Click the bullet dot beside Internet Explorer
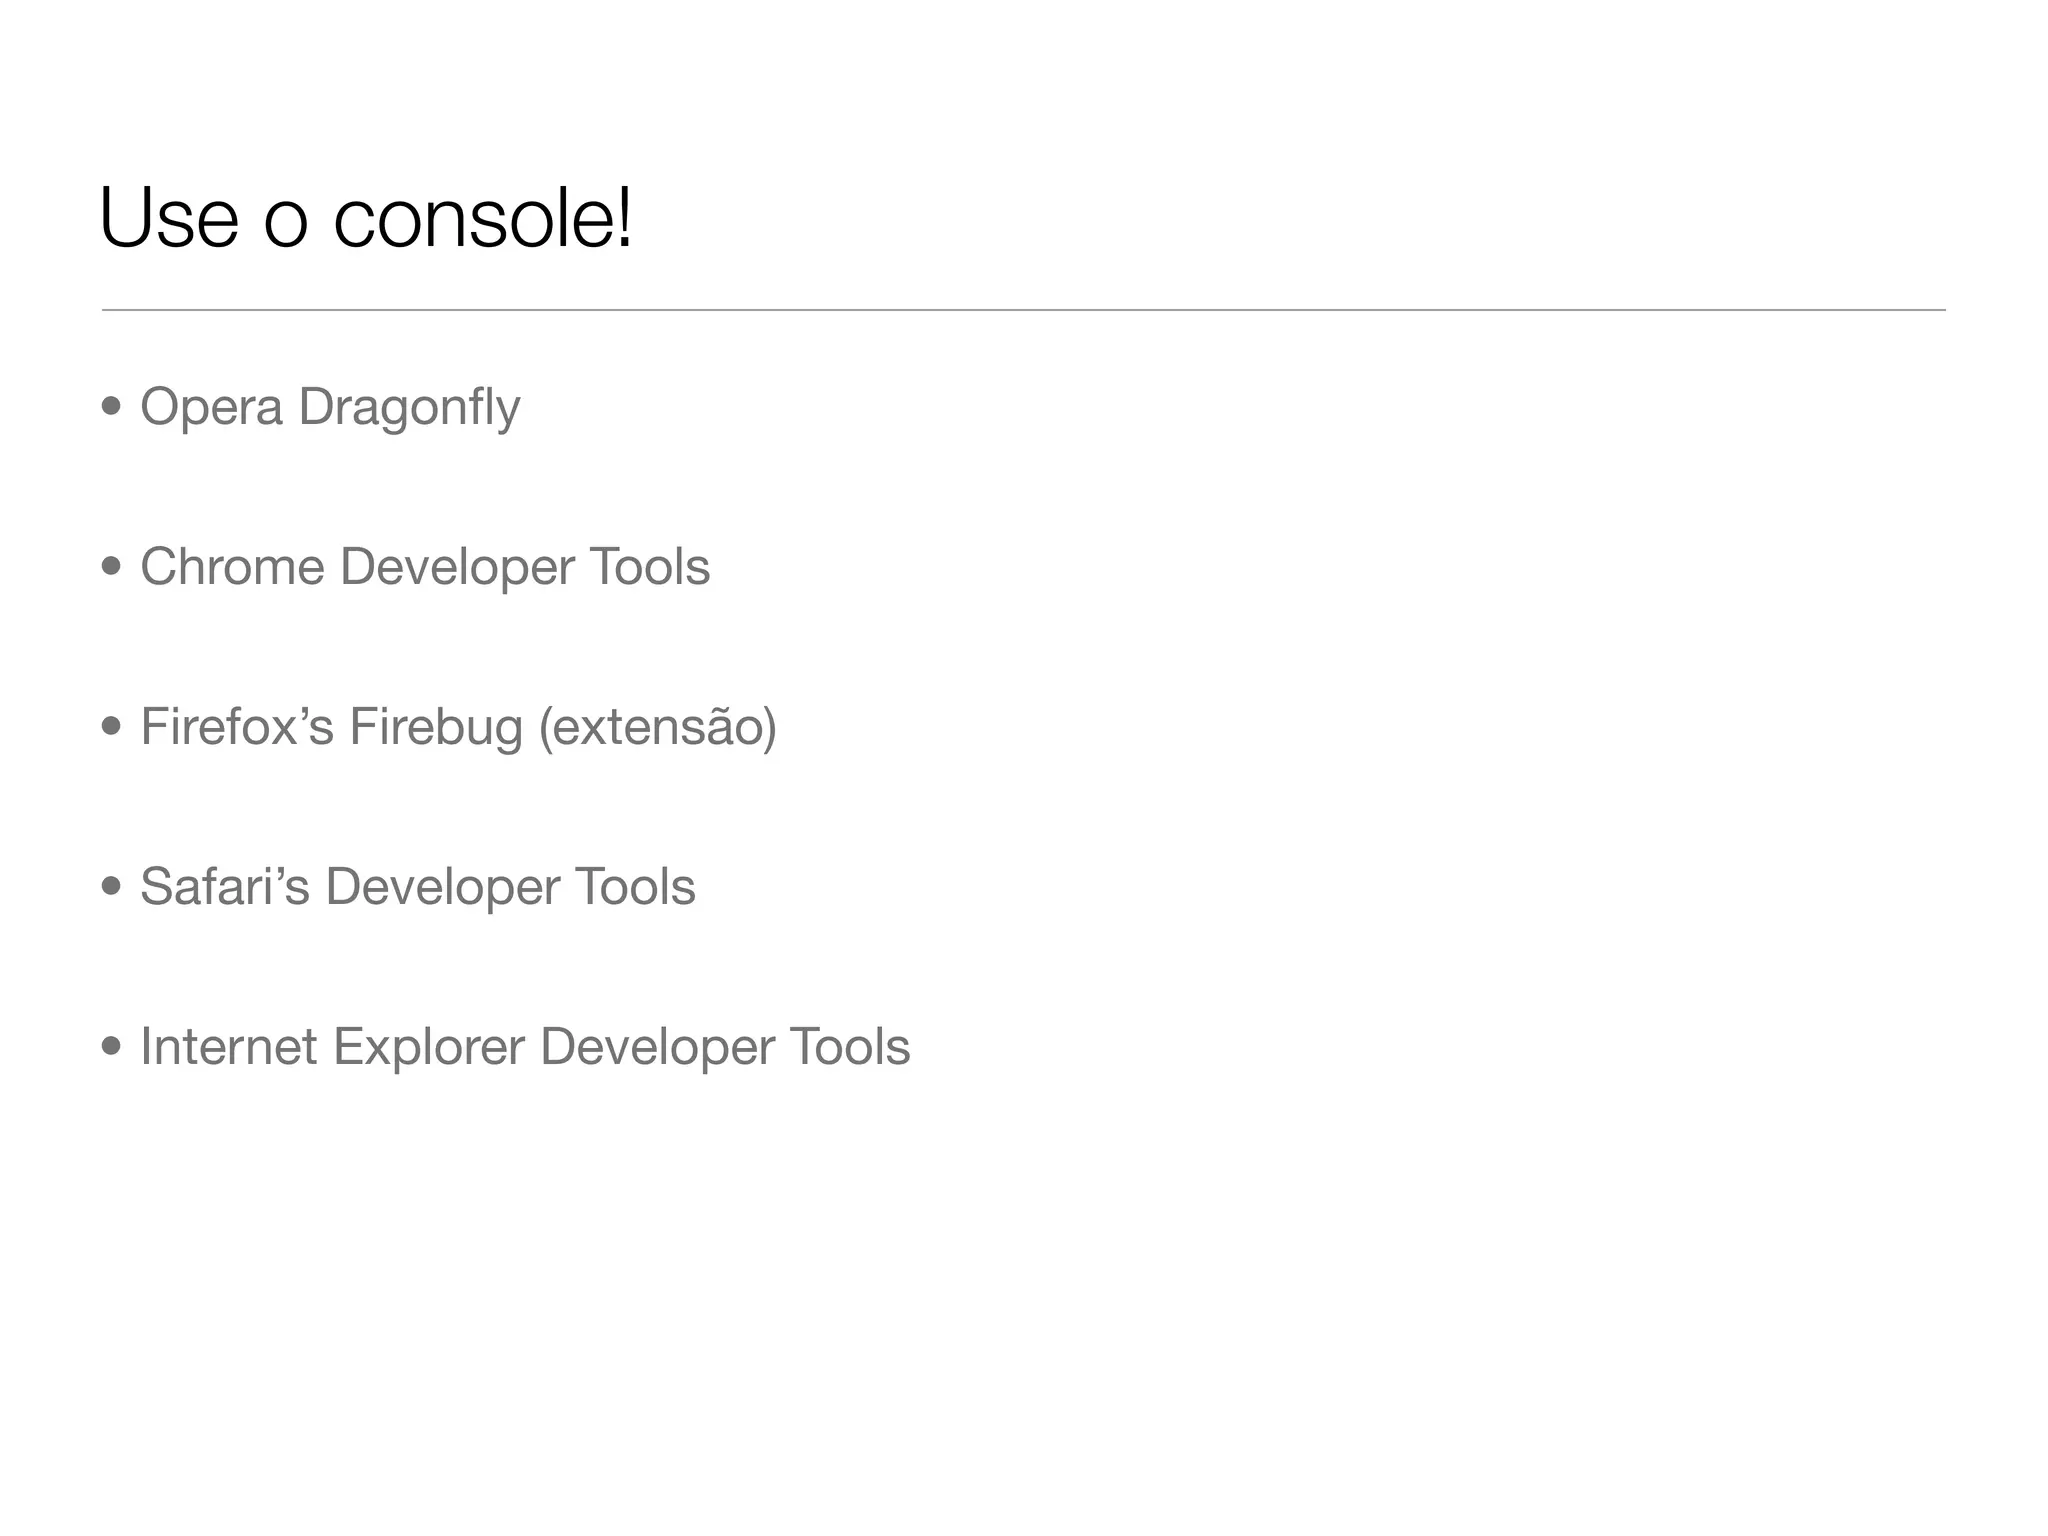The height and width of the screenshot is (1536, 2048). point(112,1047)
